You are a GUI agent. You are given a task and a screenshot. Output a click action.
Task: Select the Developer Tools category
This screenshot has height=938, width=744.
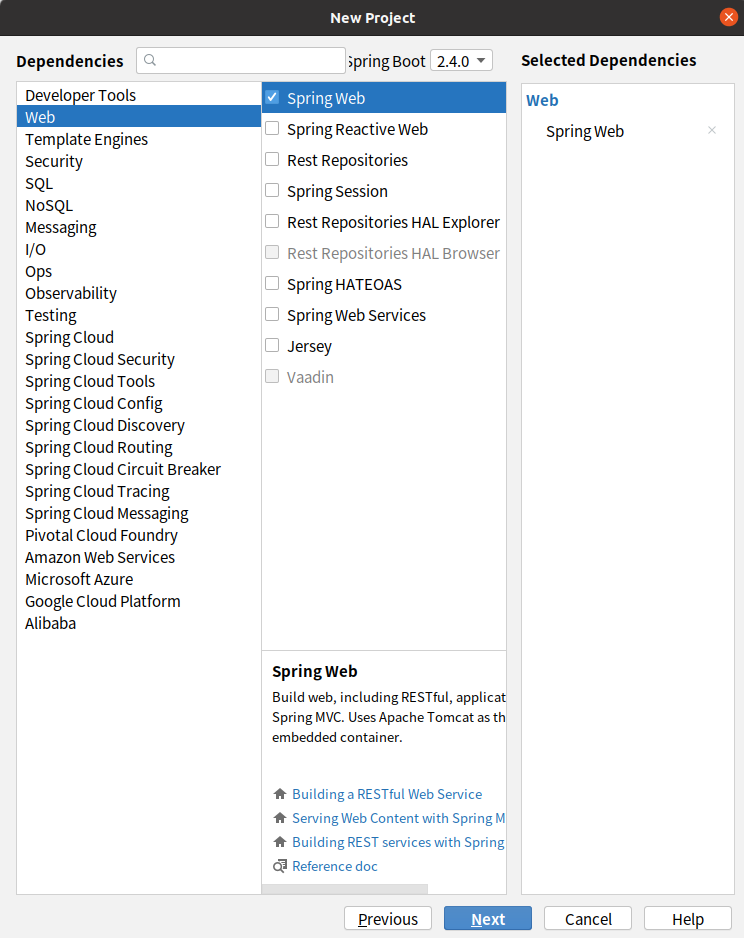click(x=139, y=95)
